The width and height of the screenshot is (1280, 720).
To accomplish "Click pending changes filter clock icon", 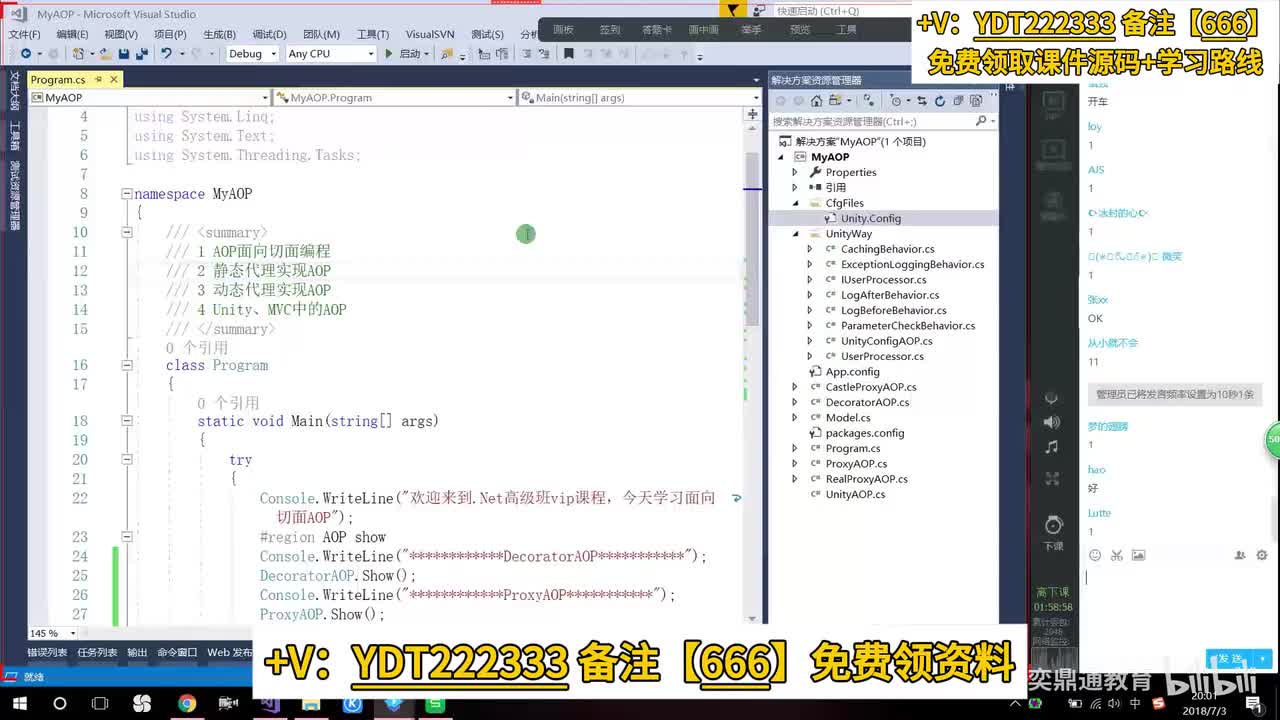I will click(896, 101).
